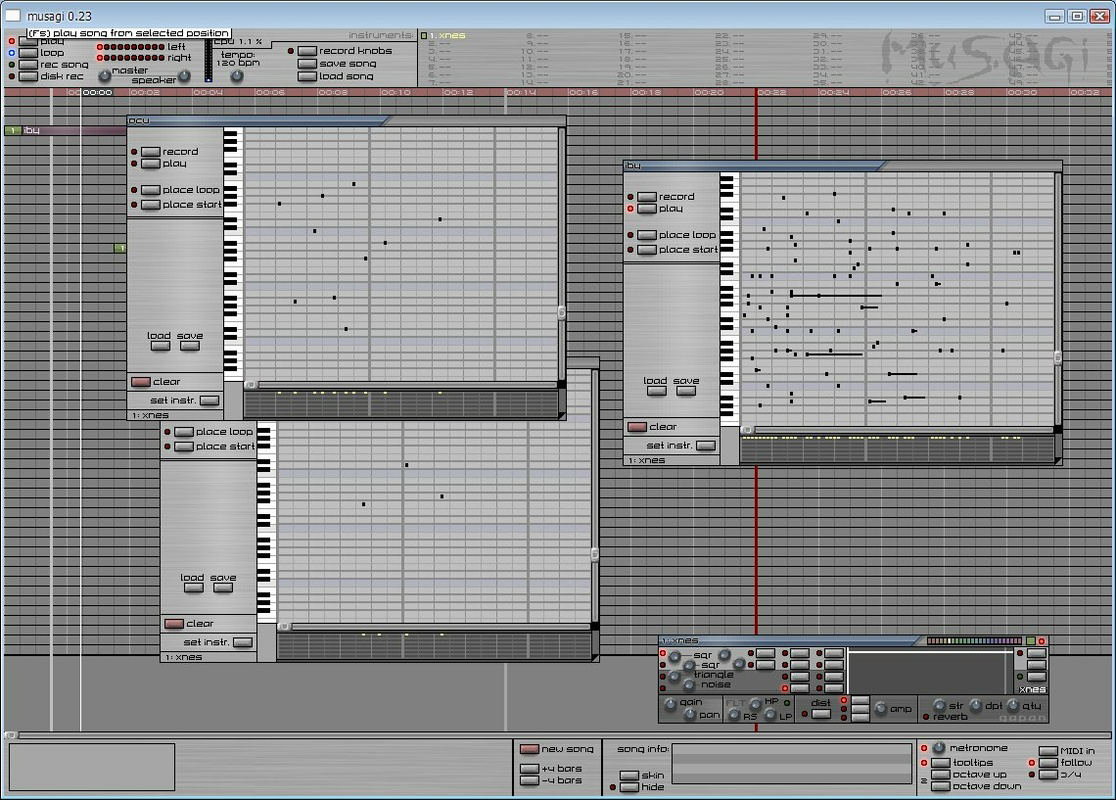Turn the xnes filter LP knob
The height and width of the screenshot is (800, 1116).
tap(770, 715)
